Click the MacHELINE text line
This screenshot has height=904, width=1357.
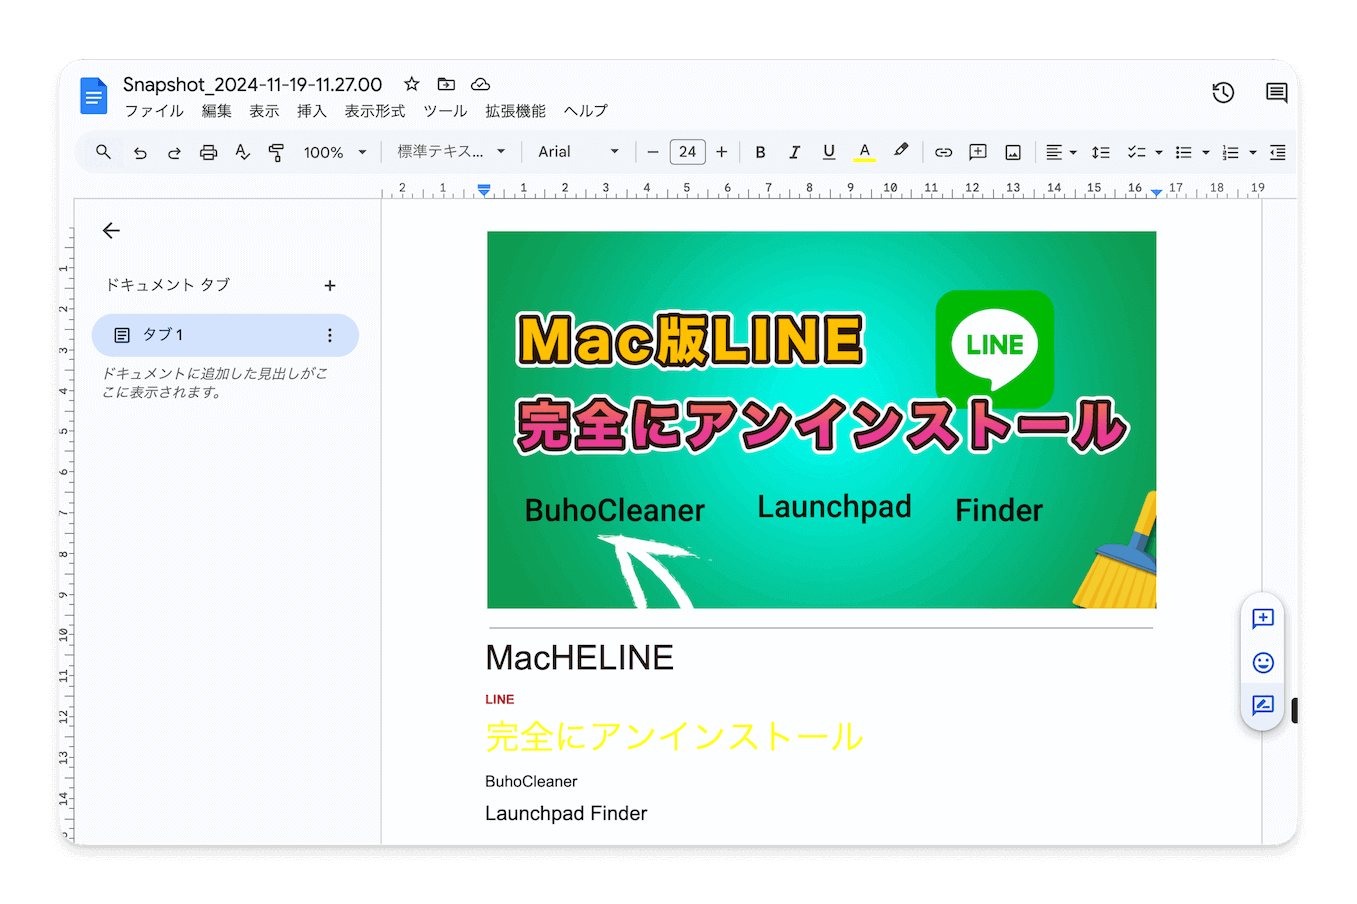pos(579,658)
